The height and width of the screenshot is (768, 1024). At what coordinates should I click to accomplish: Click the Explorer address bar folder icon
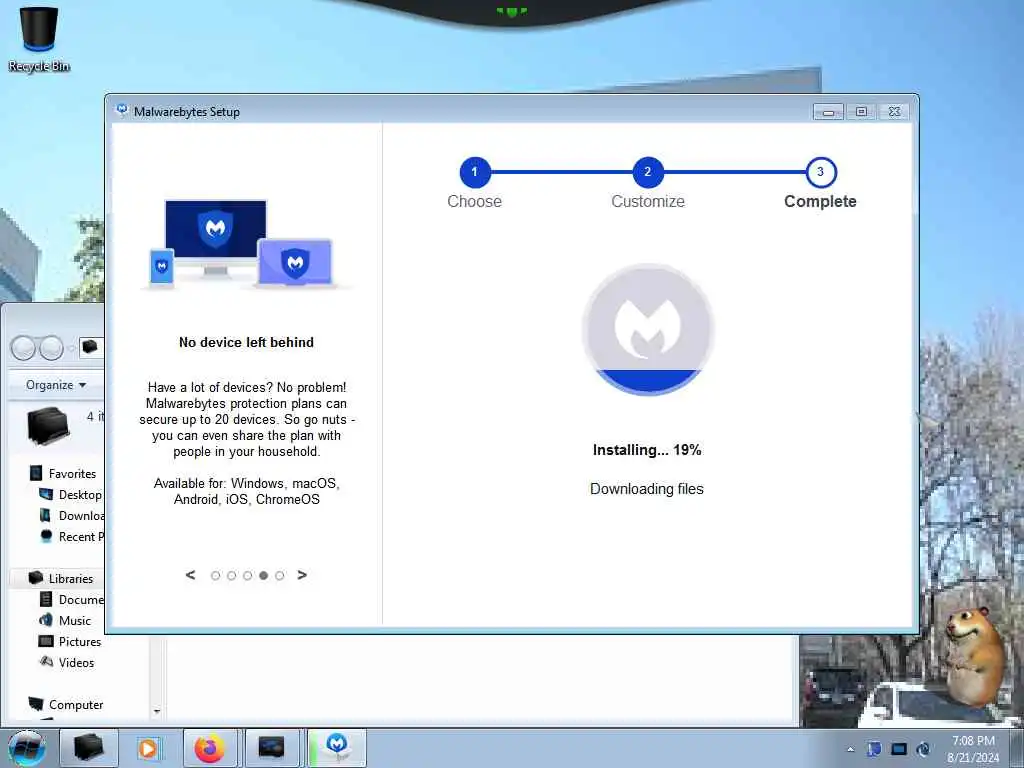tap(89, 347)
